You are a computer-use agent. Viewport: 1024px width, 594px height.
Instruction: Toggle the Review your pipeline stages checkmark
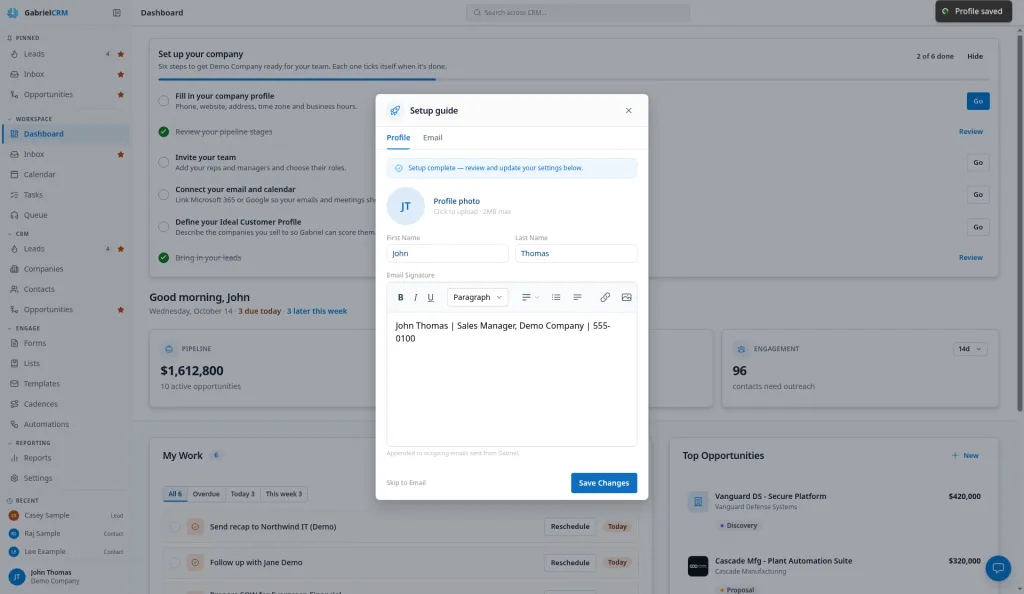pyautogui.click(x=163, y=132)
